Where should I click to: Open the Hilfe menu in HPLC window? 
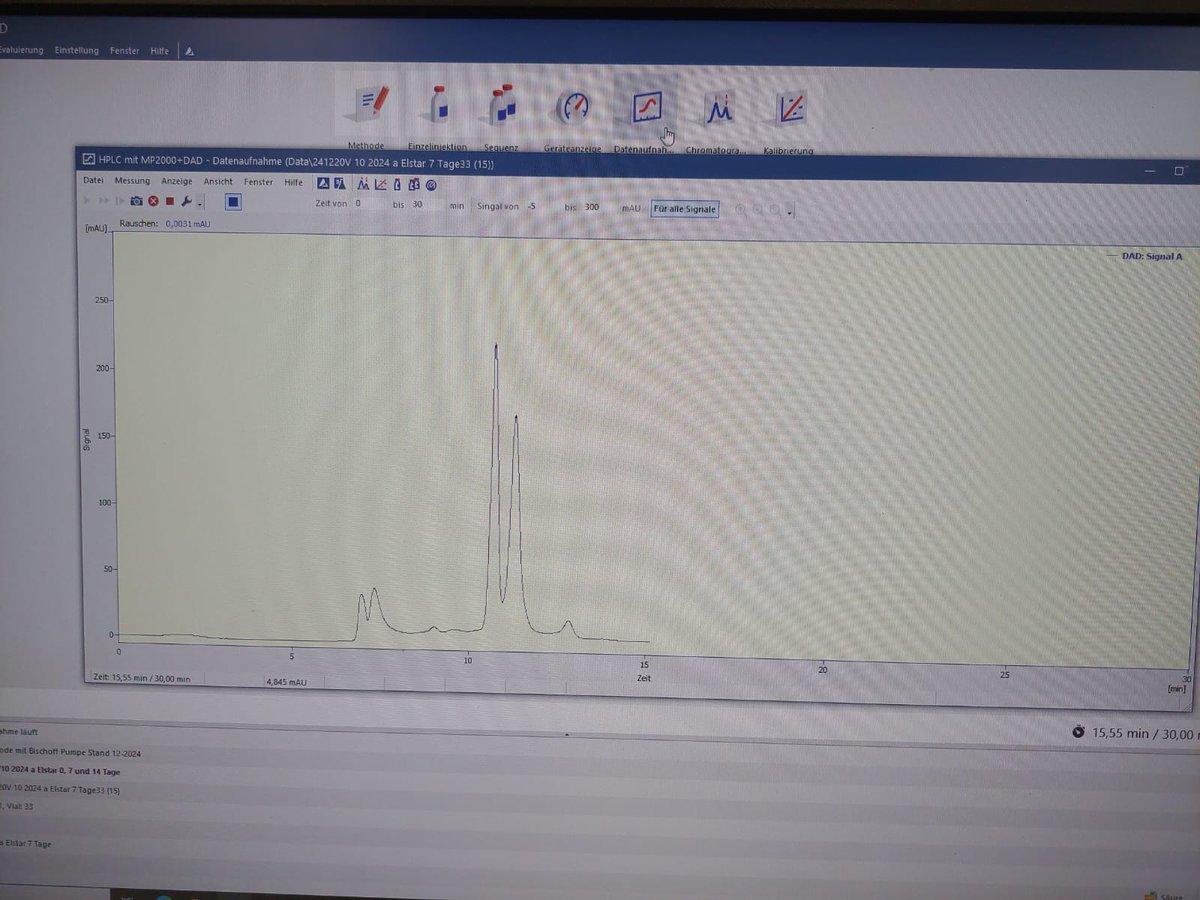pyautogui.click(x=293, y=182)
